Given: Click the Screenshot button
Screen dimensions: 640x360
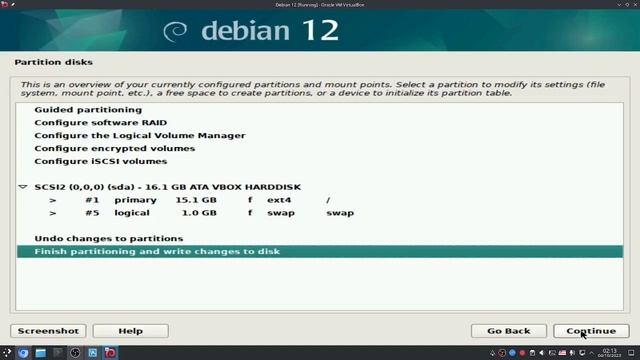Looking at the screenshot, I should (x=48, y=331).
